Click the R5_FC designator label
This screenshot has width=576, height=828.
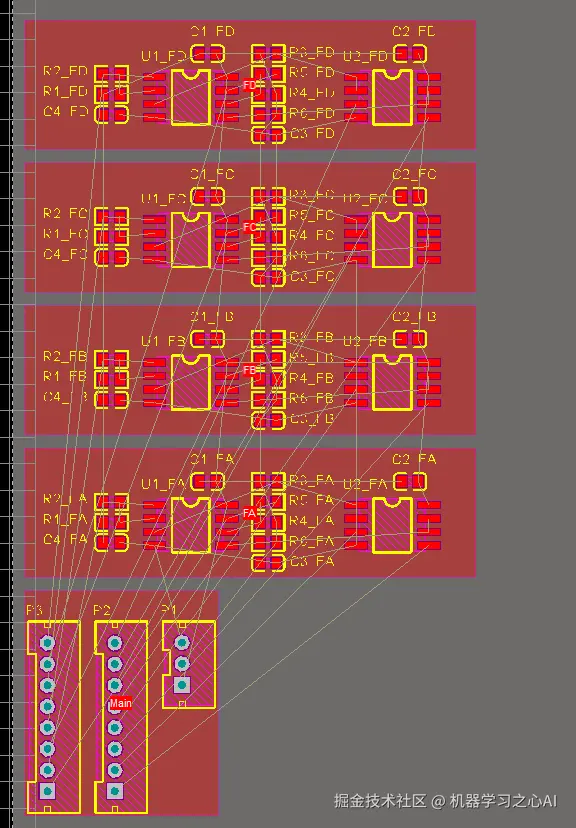pyautogui.click(x=312, y=215)
